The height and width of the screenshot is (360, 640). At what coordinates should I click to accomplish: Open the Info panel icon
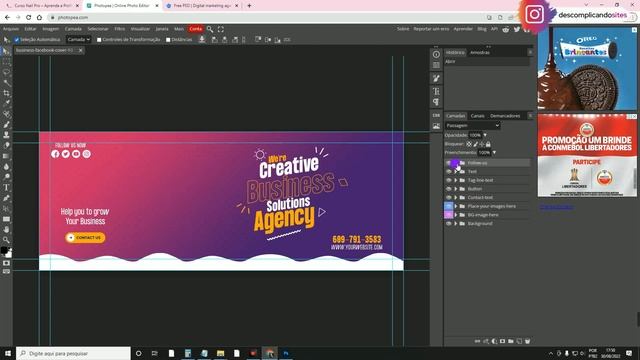click(x=436, y=55)
